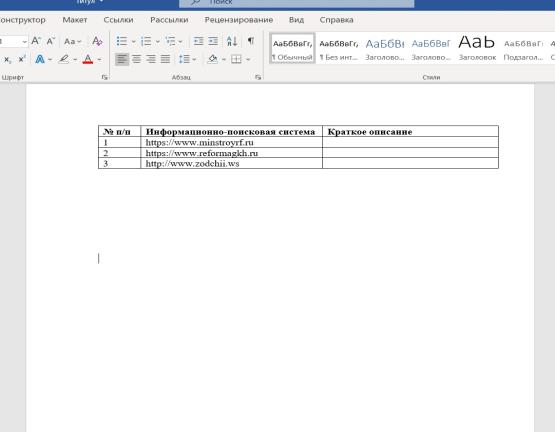Align text left
The width and height of the screenshot is (555, 432).
click(122, 59)
